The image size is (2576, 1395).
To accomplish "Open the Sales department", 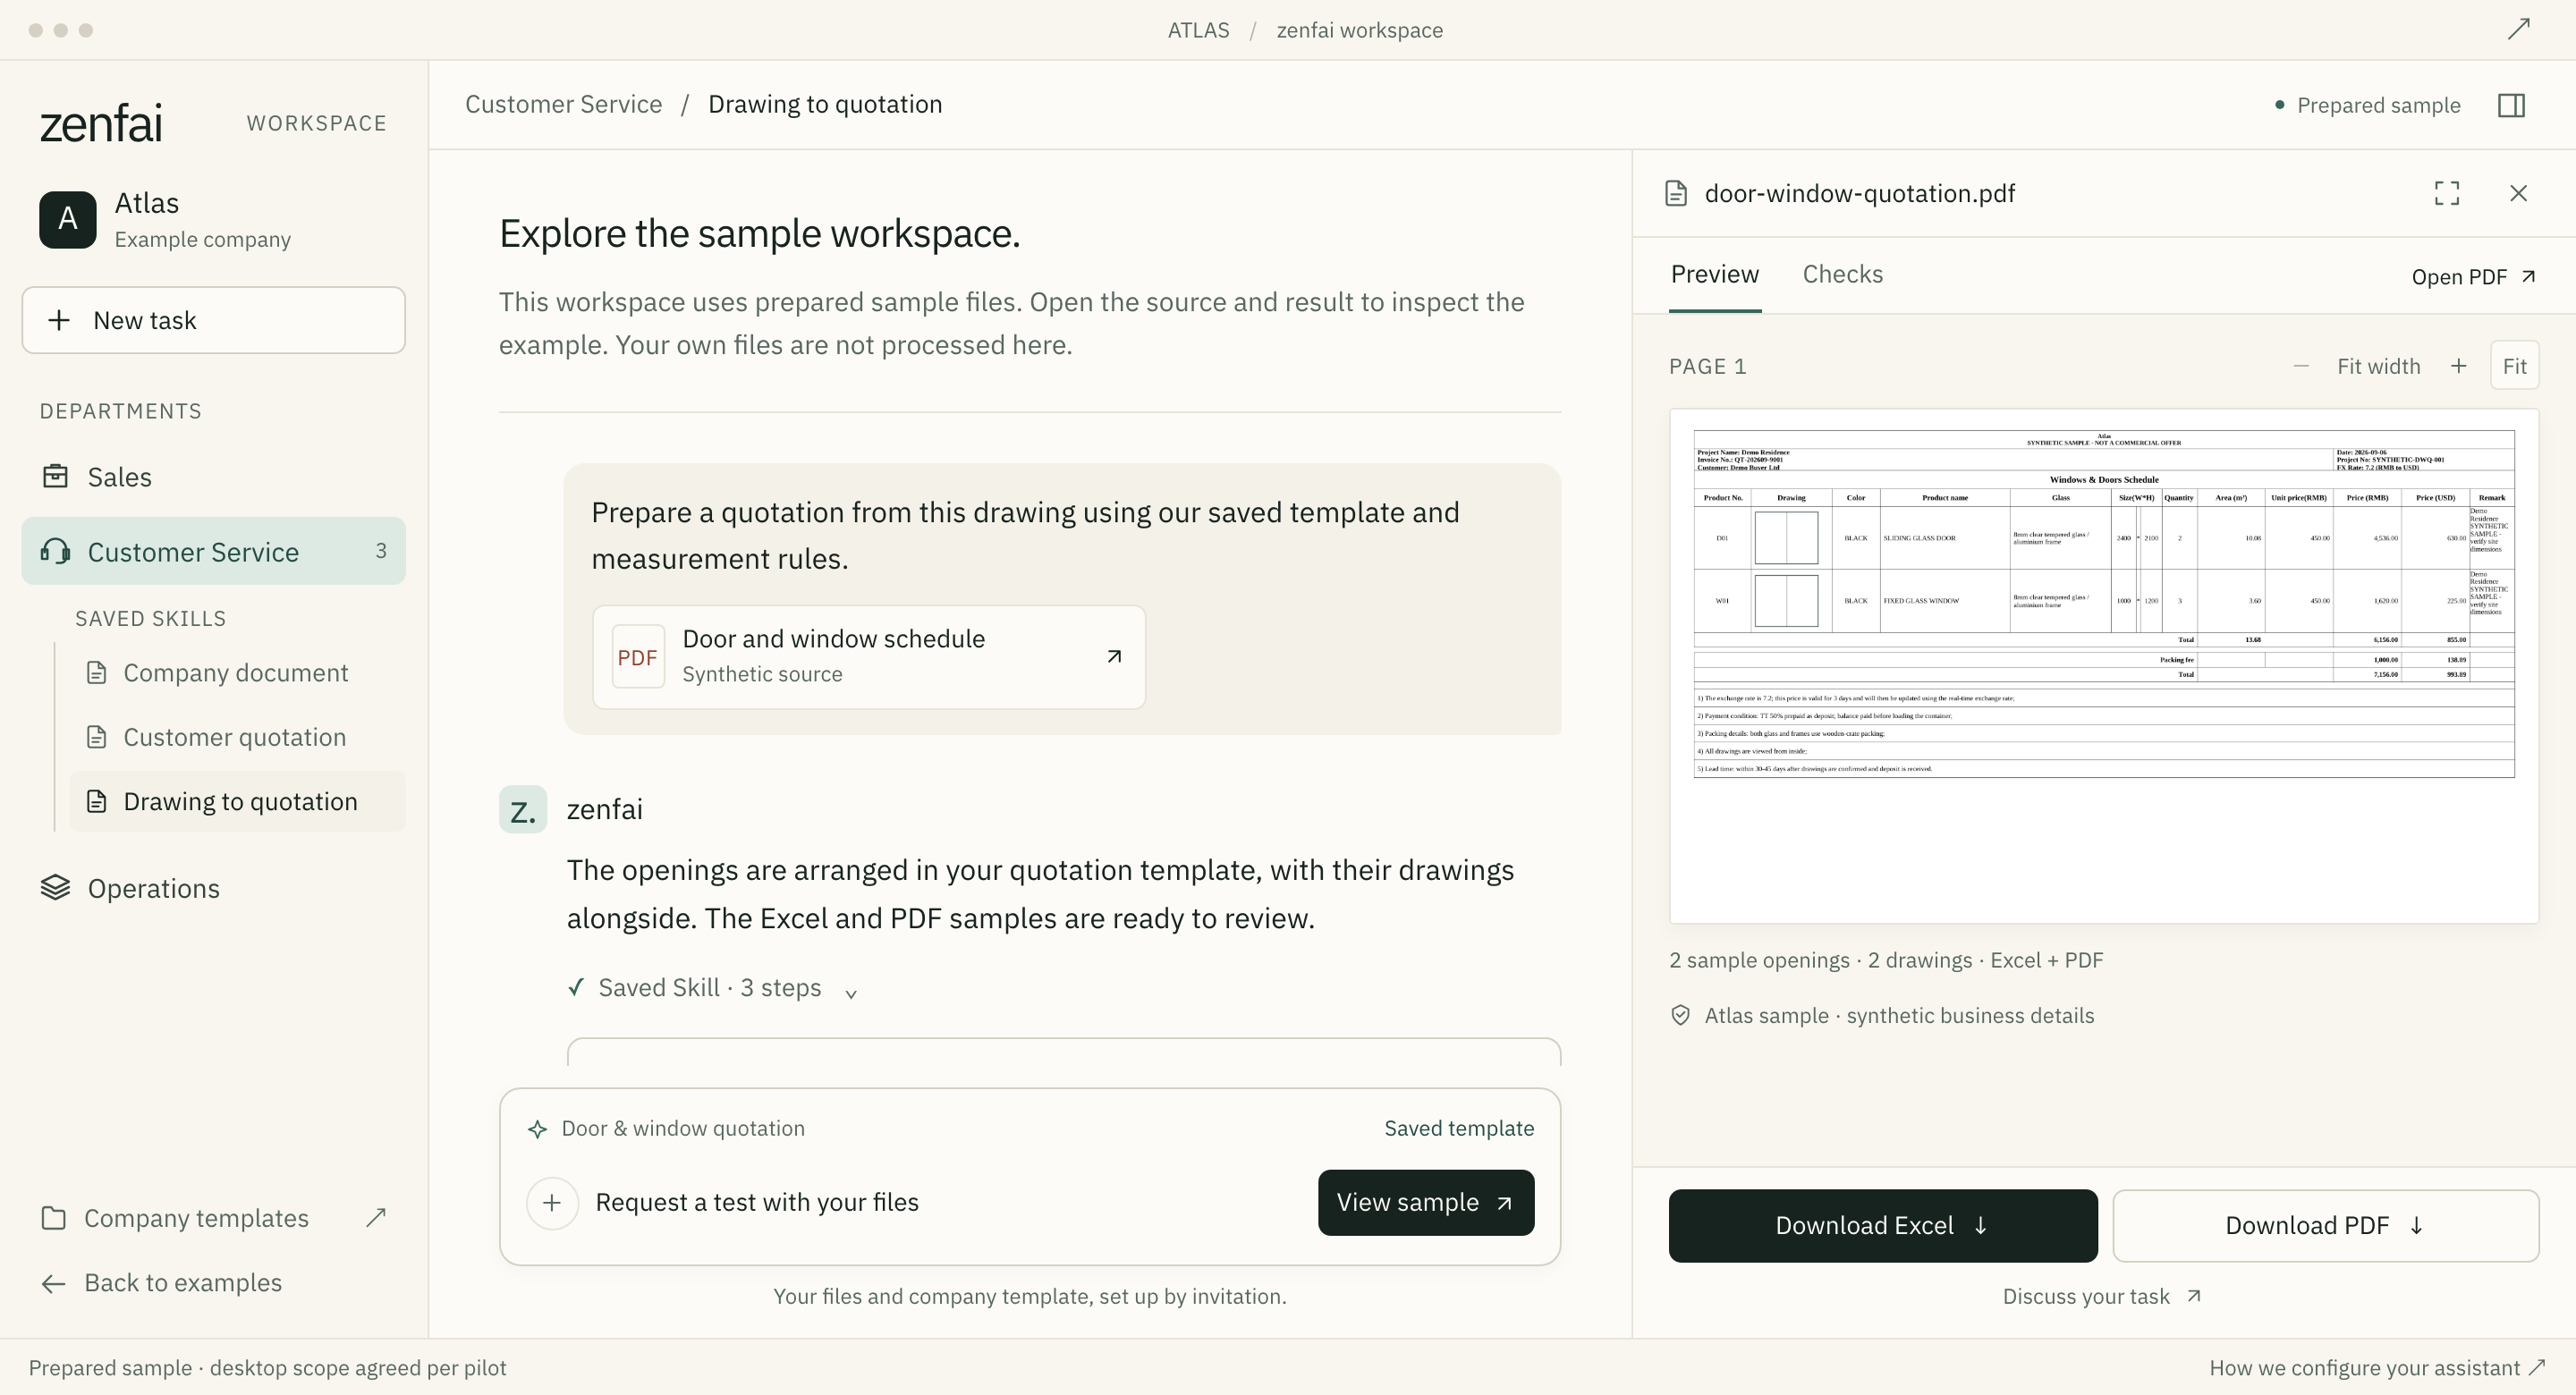I will pyautogui.click(x=213, y=477).
